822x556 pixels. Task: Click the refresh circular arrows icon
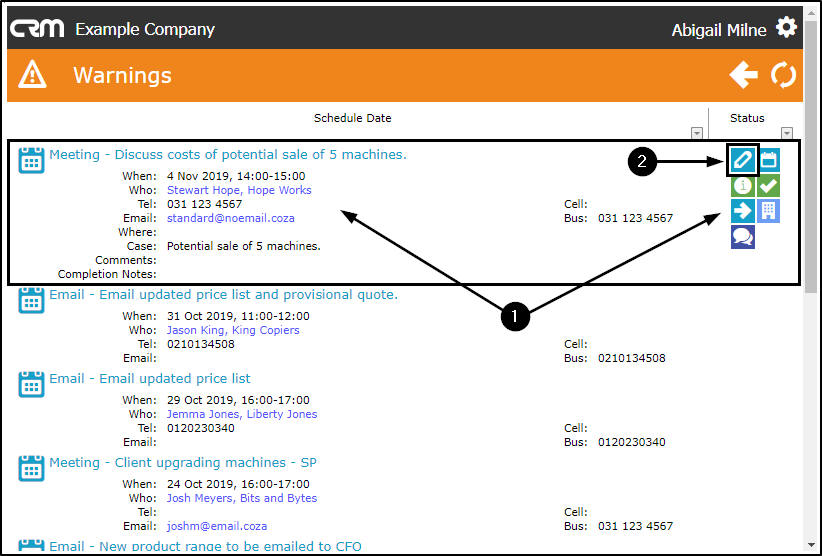(x=784, y=75)
